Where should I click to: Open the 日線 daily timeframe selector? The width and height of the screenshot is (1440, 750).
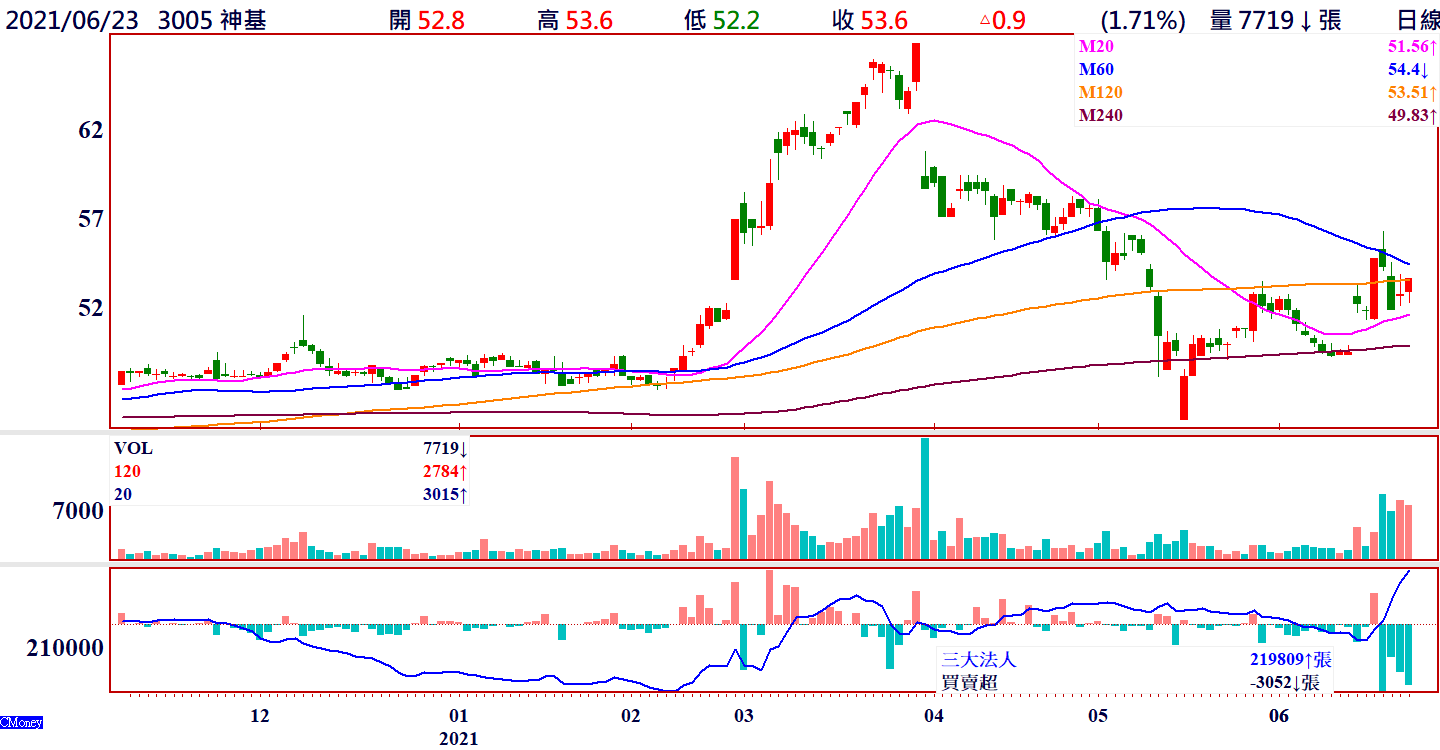pos(1416,20)
